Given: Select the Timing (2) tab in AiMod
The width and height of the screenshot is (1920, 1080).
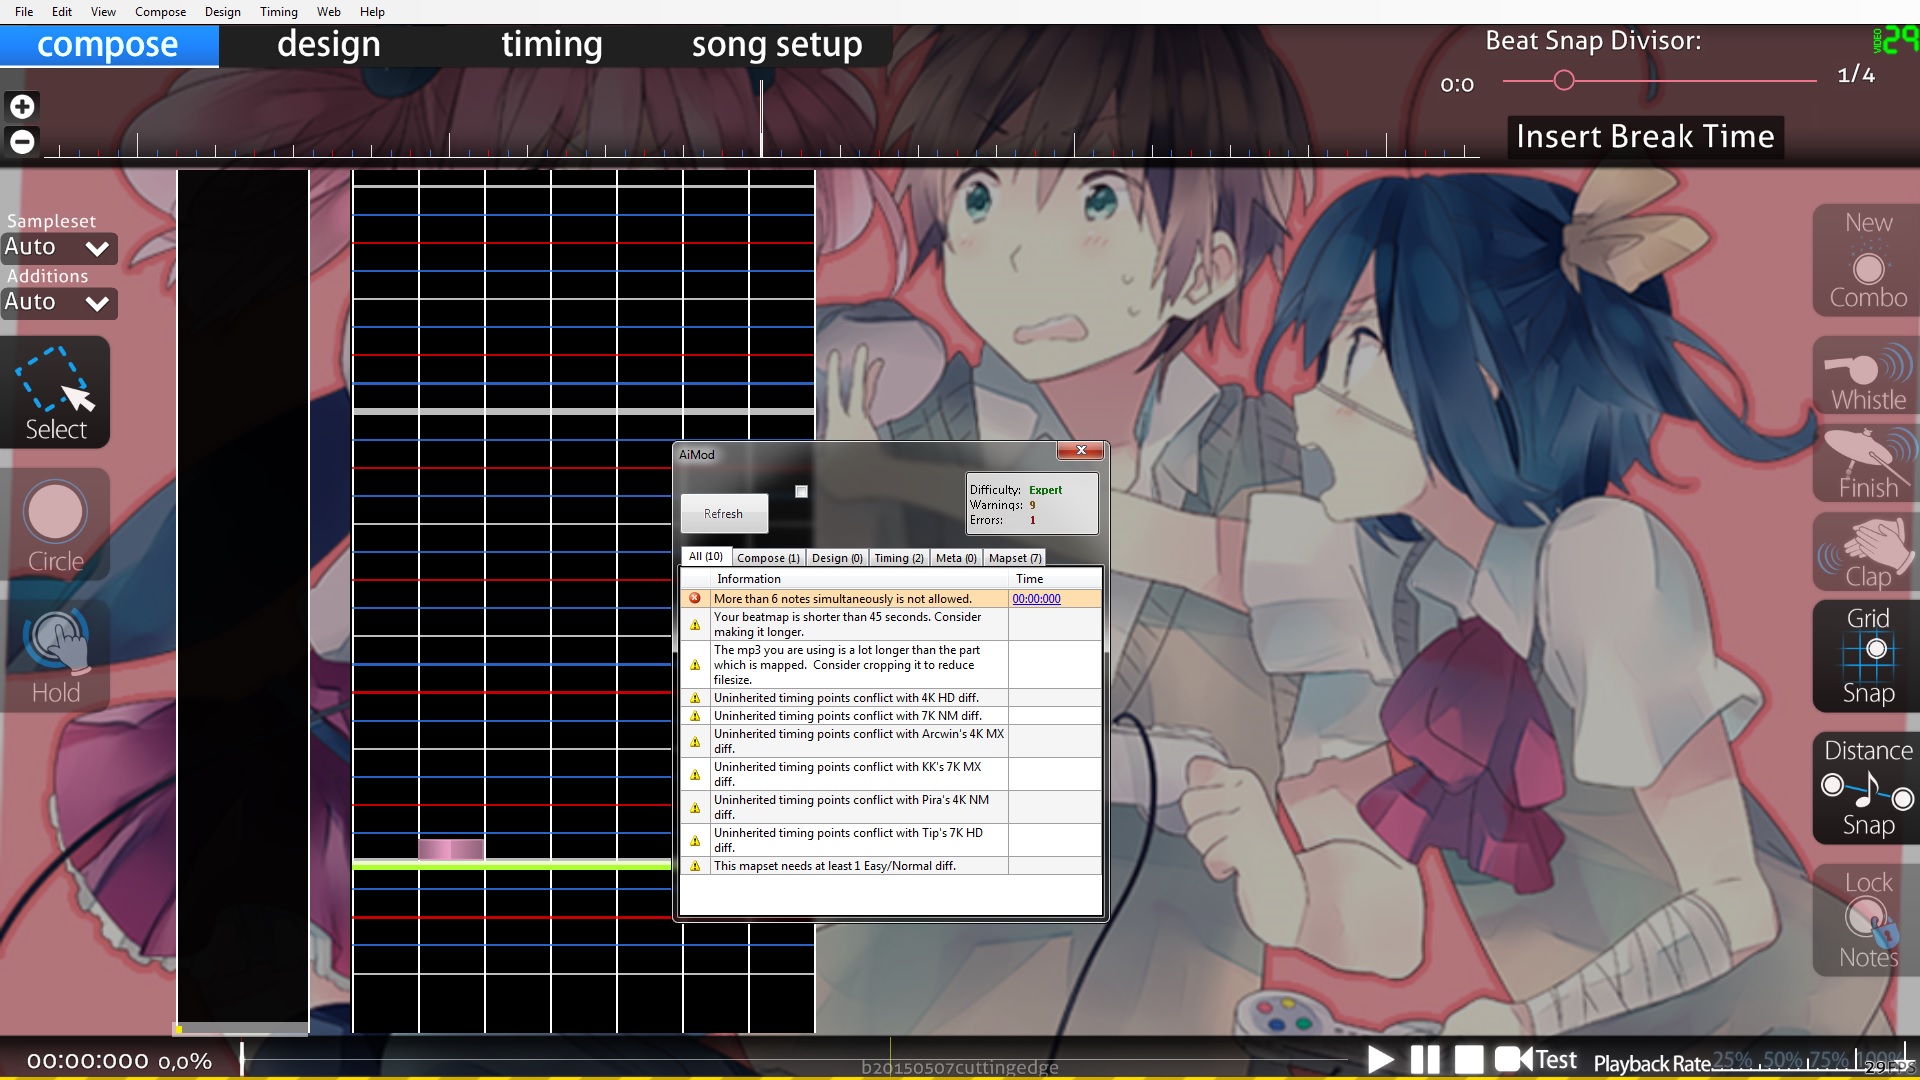Looking at the screenshot, I should (899, 558).
